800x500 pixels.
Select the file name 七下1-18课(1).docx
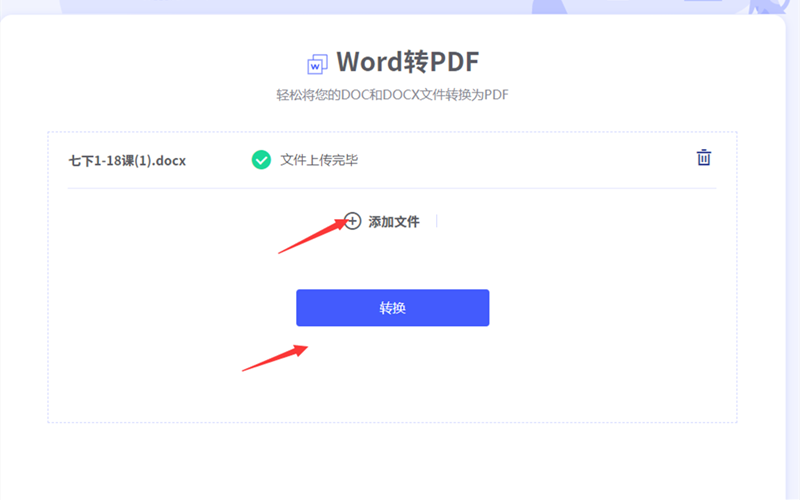pos(127,160)
